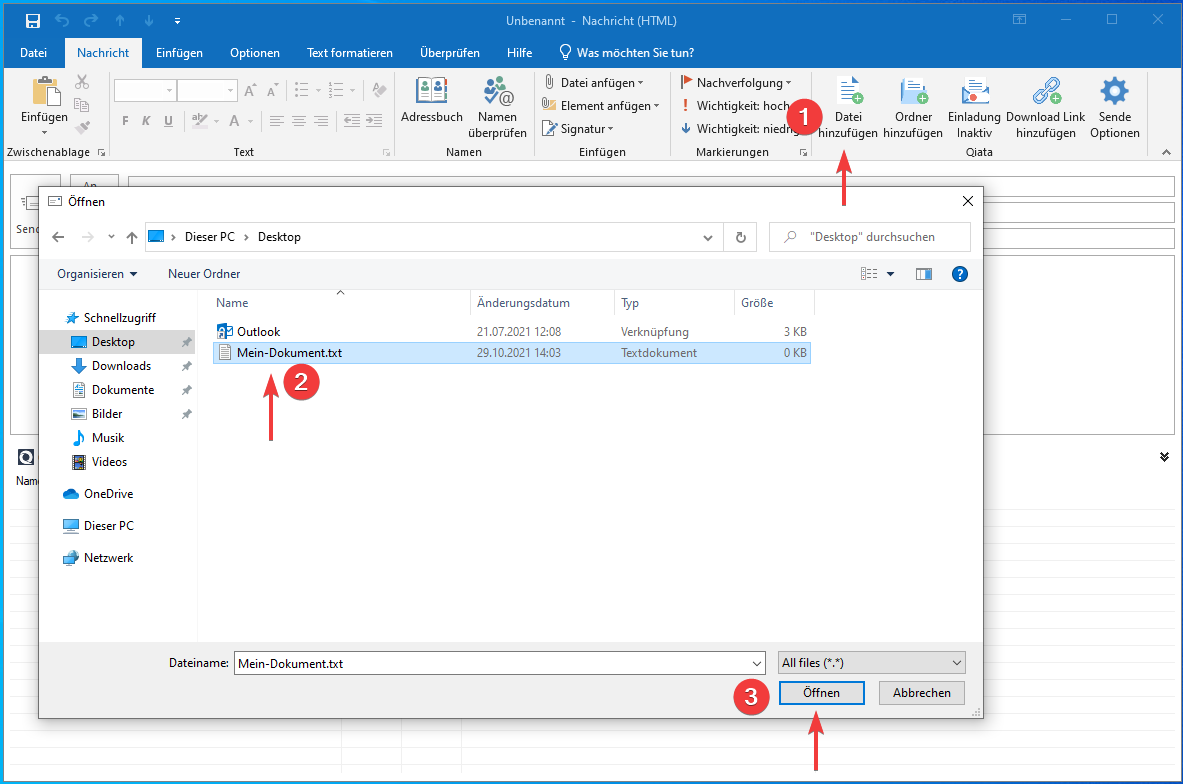1183x784 pixels.
Task: Click the Abbrechen button
Action: click(921, 693)
